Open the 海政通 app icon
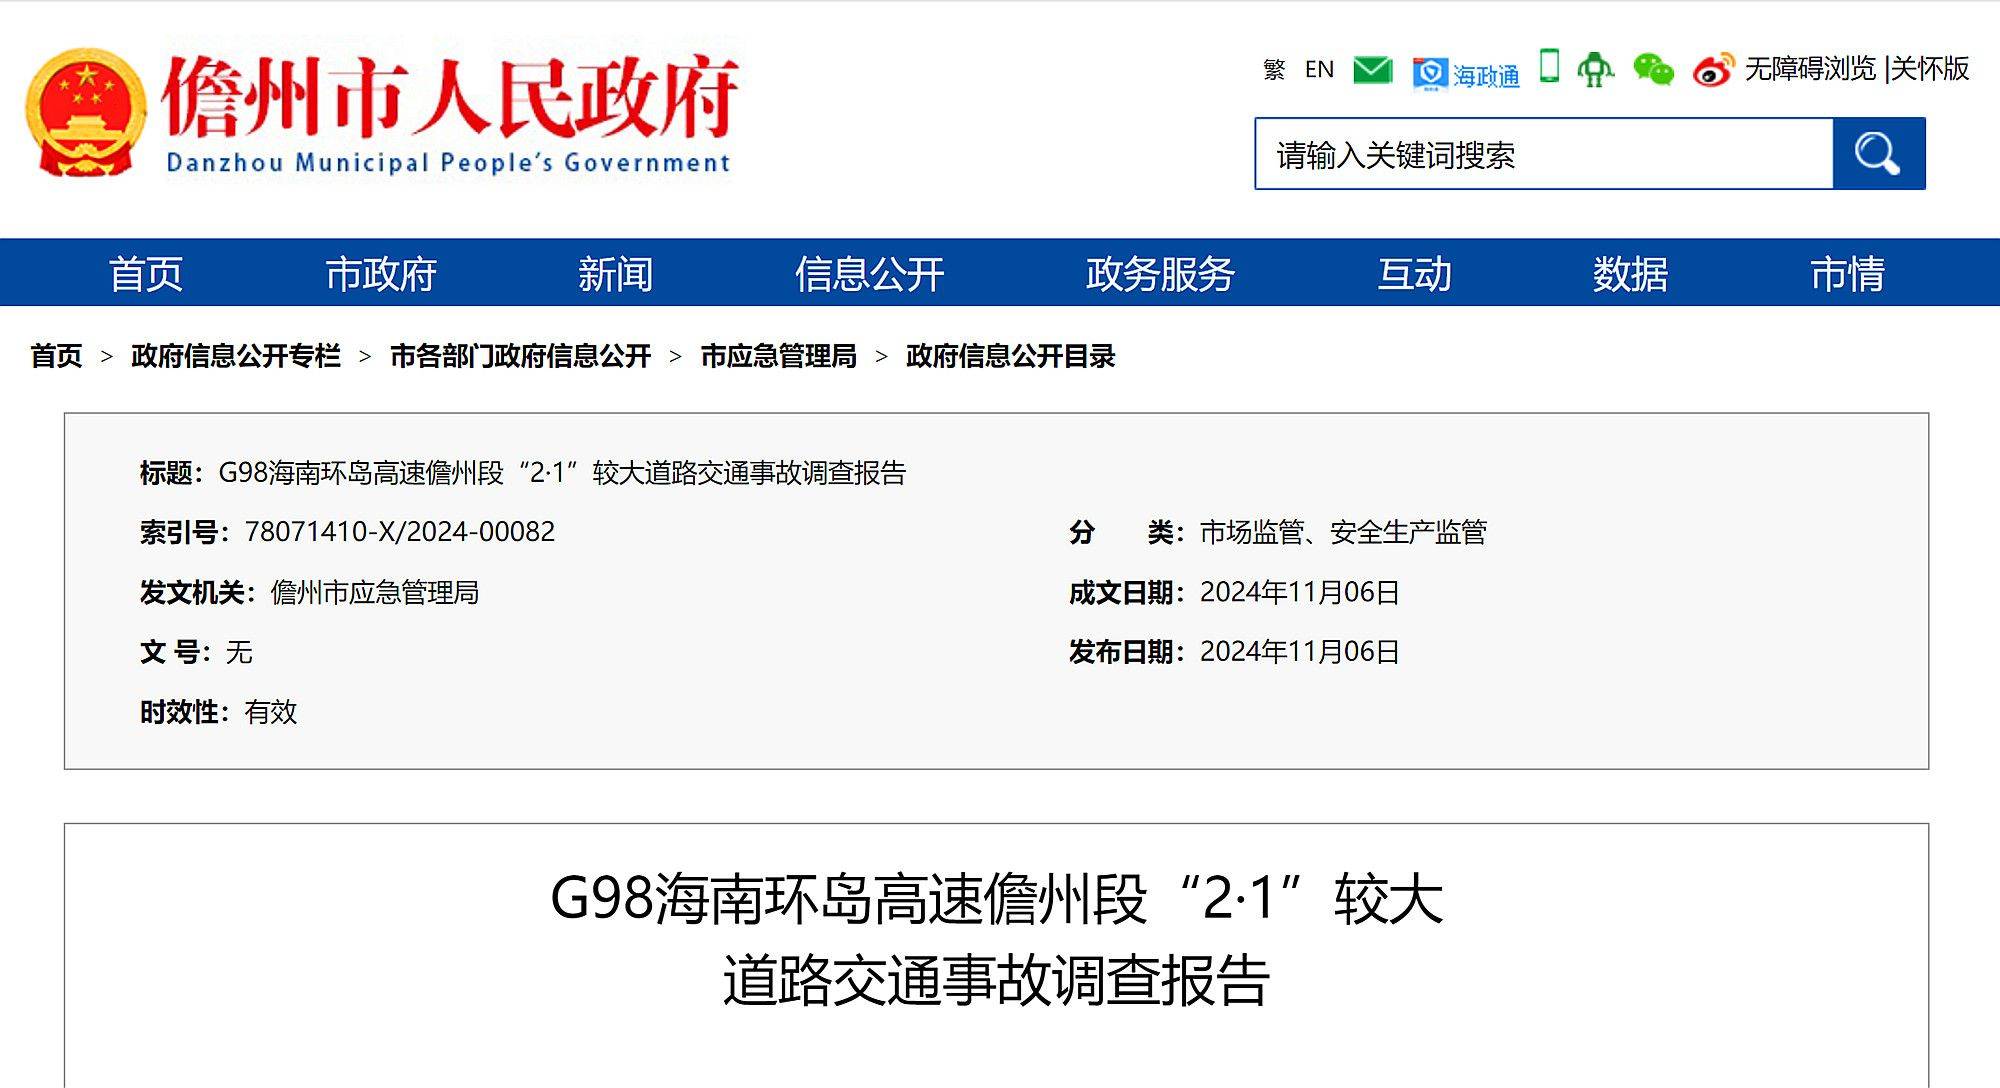This screenshot has width=2000, height=1088. click(x=1465, y=73)
